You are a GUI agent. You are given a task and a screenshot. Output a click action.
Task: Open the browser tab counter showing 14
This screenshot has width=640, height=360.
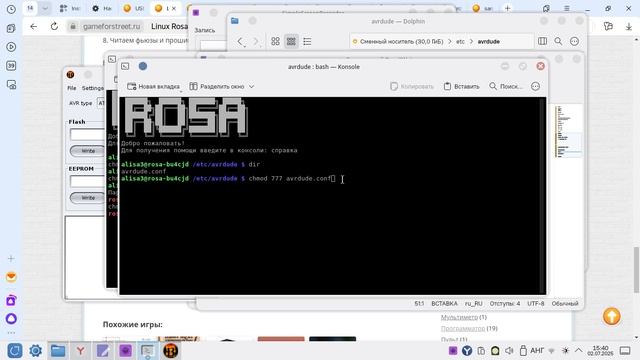30,8
